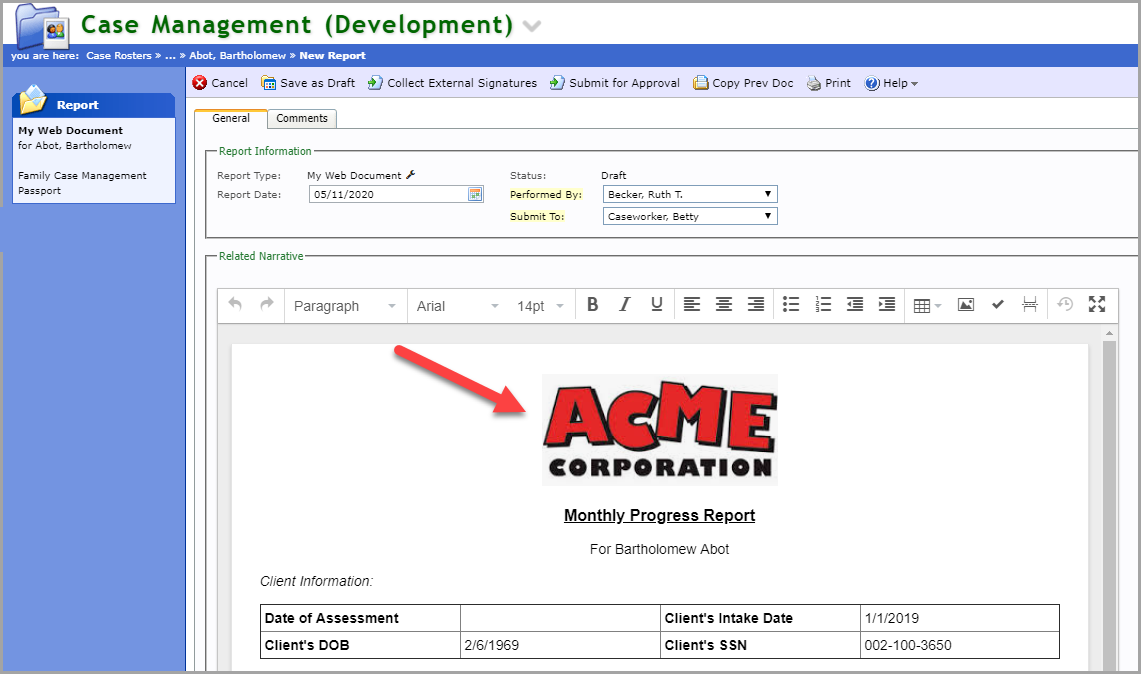Image resolution: width=1141 pixels, height=674 pixels.
Task: Click the restore history icon
Action: pos(1065,305)
